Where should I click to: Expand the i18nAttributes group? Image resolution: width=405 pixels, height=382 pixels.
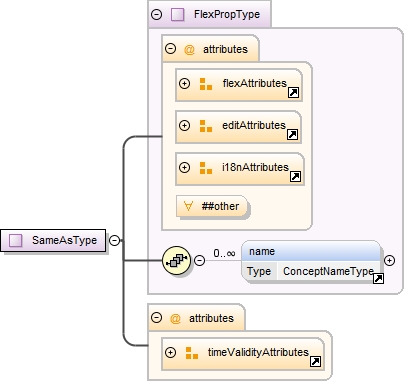click(184, 167)
